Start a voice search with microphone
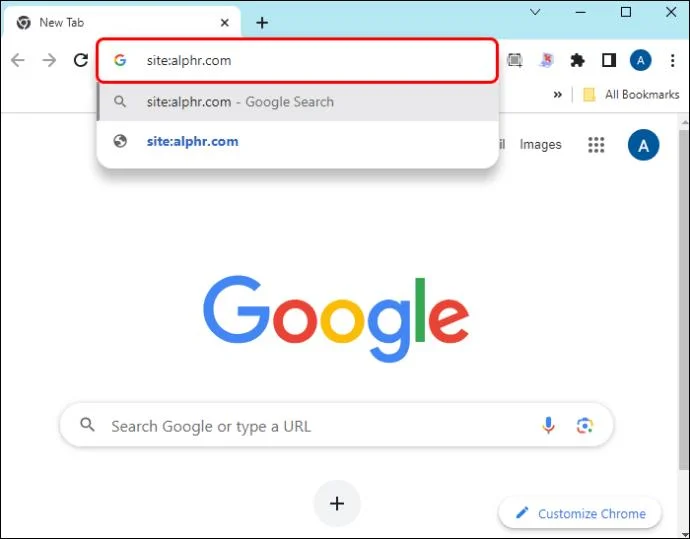This screenshot has width=690, height=539. [x=548, y=426]
